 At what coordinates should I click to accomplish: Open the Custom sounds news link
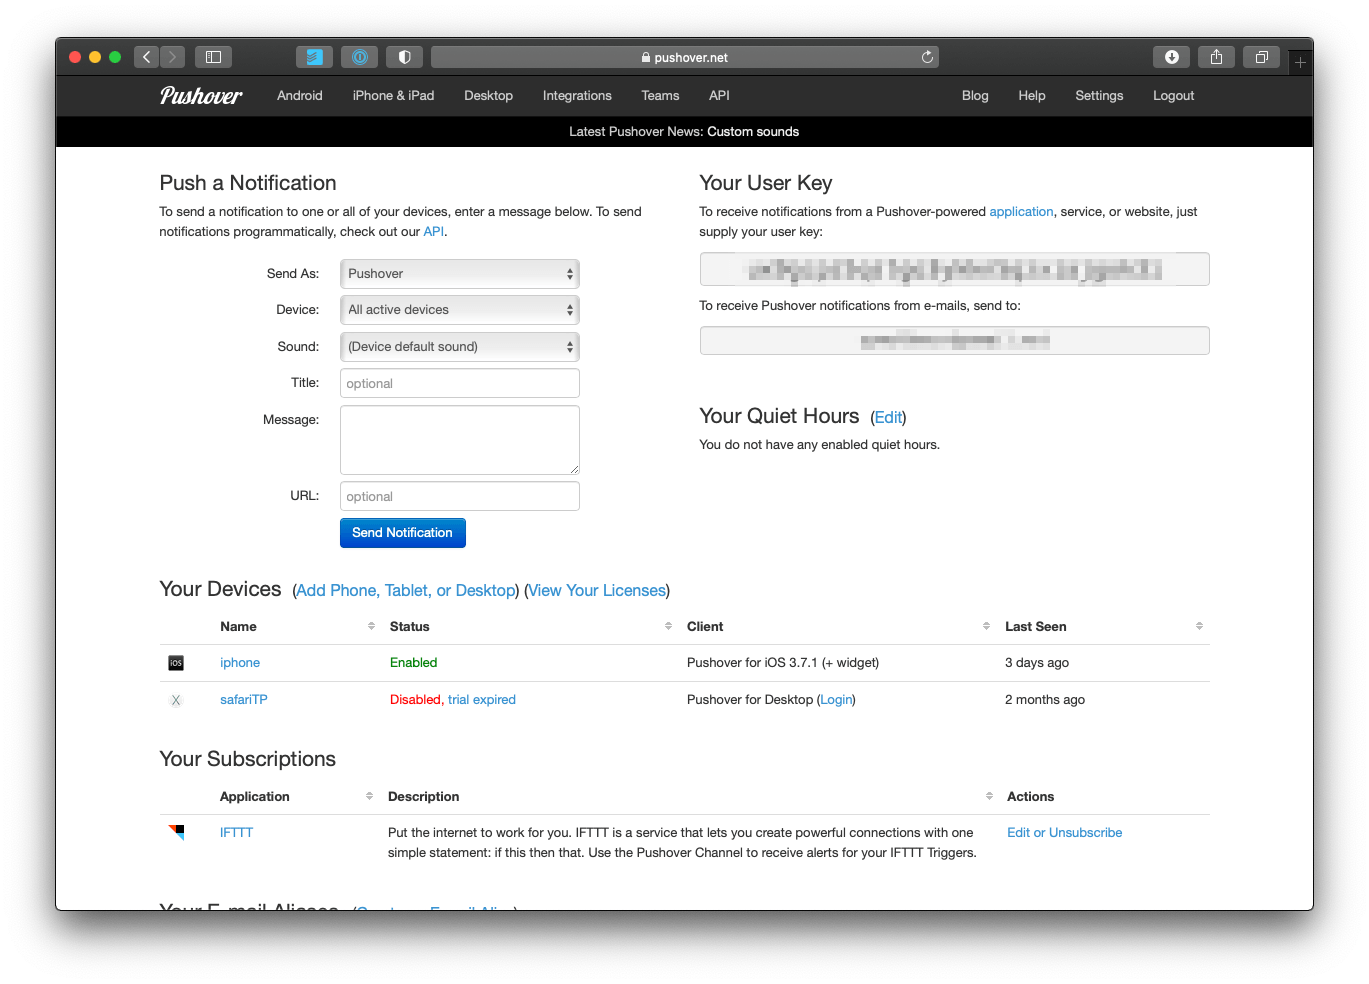click(753, 132)
